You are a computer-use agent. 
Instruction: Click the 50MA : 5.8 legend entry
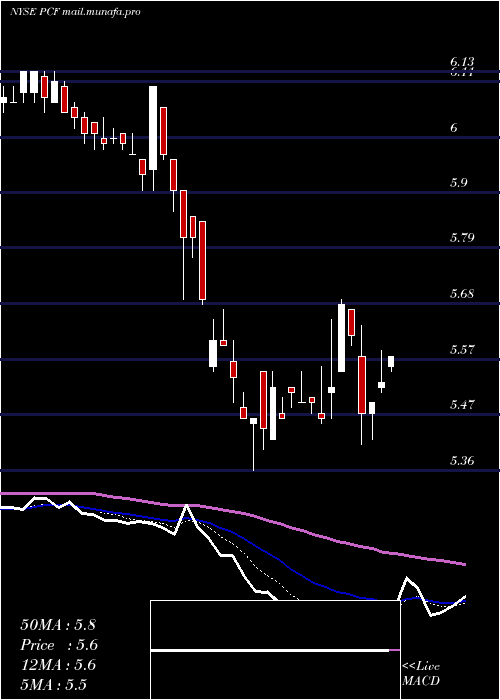tap(58, 625)
